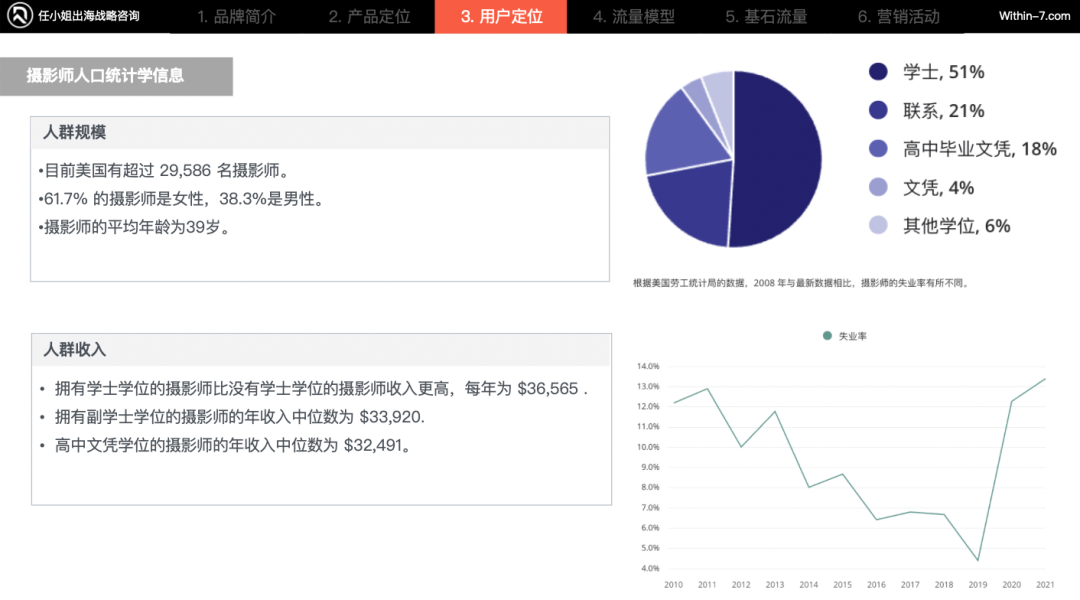
Task: Open the 2. 产品定位 tab
Action: (371, 17)
